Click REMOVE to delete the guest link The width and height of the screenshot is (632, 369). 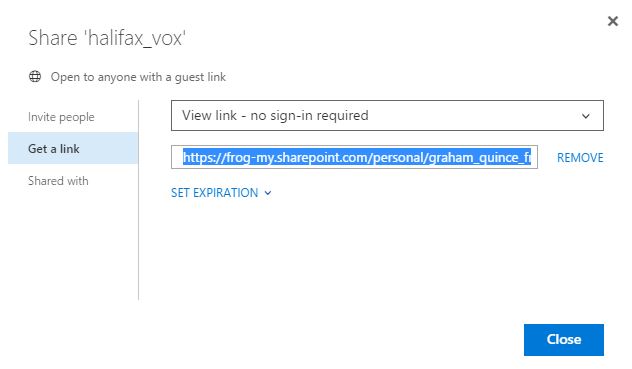point(580,157)
